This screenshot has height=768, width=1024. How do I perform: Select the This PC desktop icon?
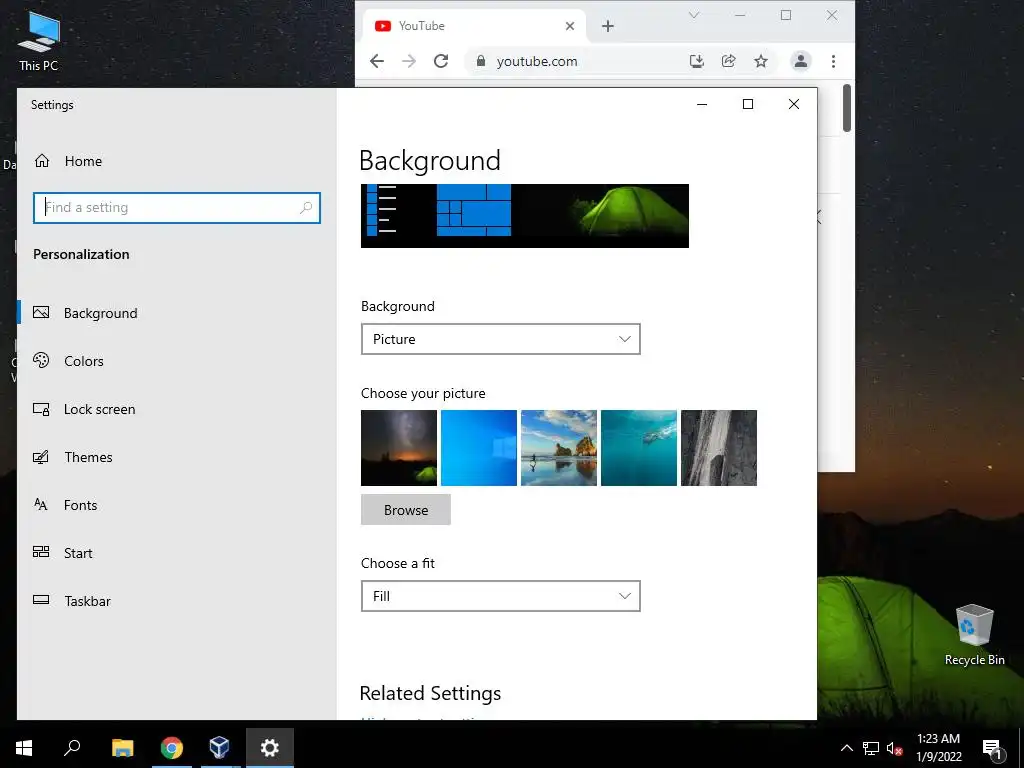click(39, 40)
